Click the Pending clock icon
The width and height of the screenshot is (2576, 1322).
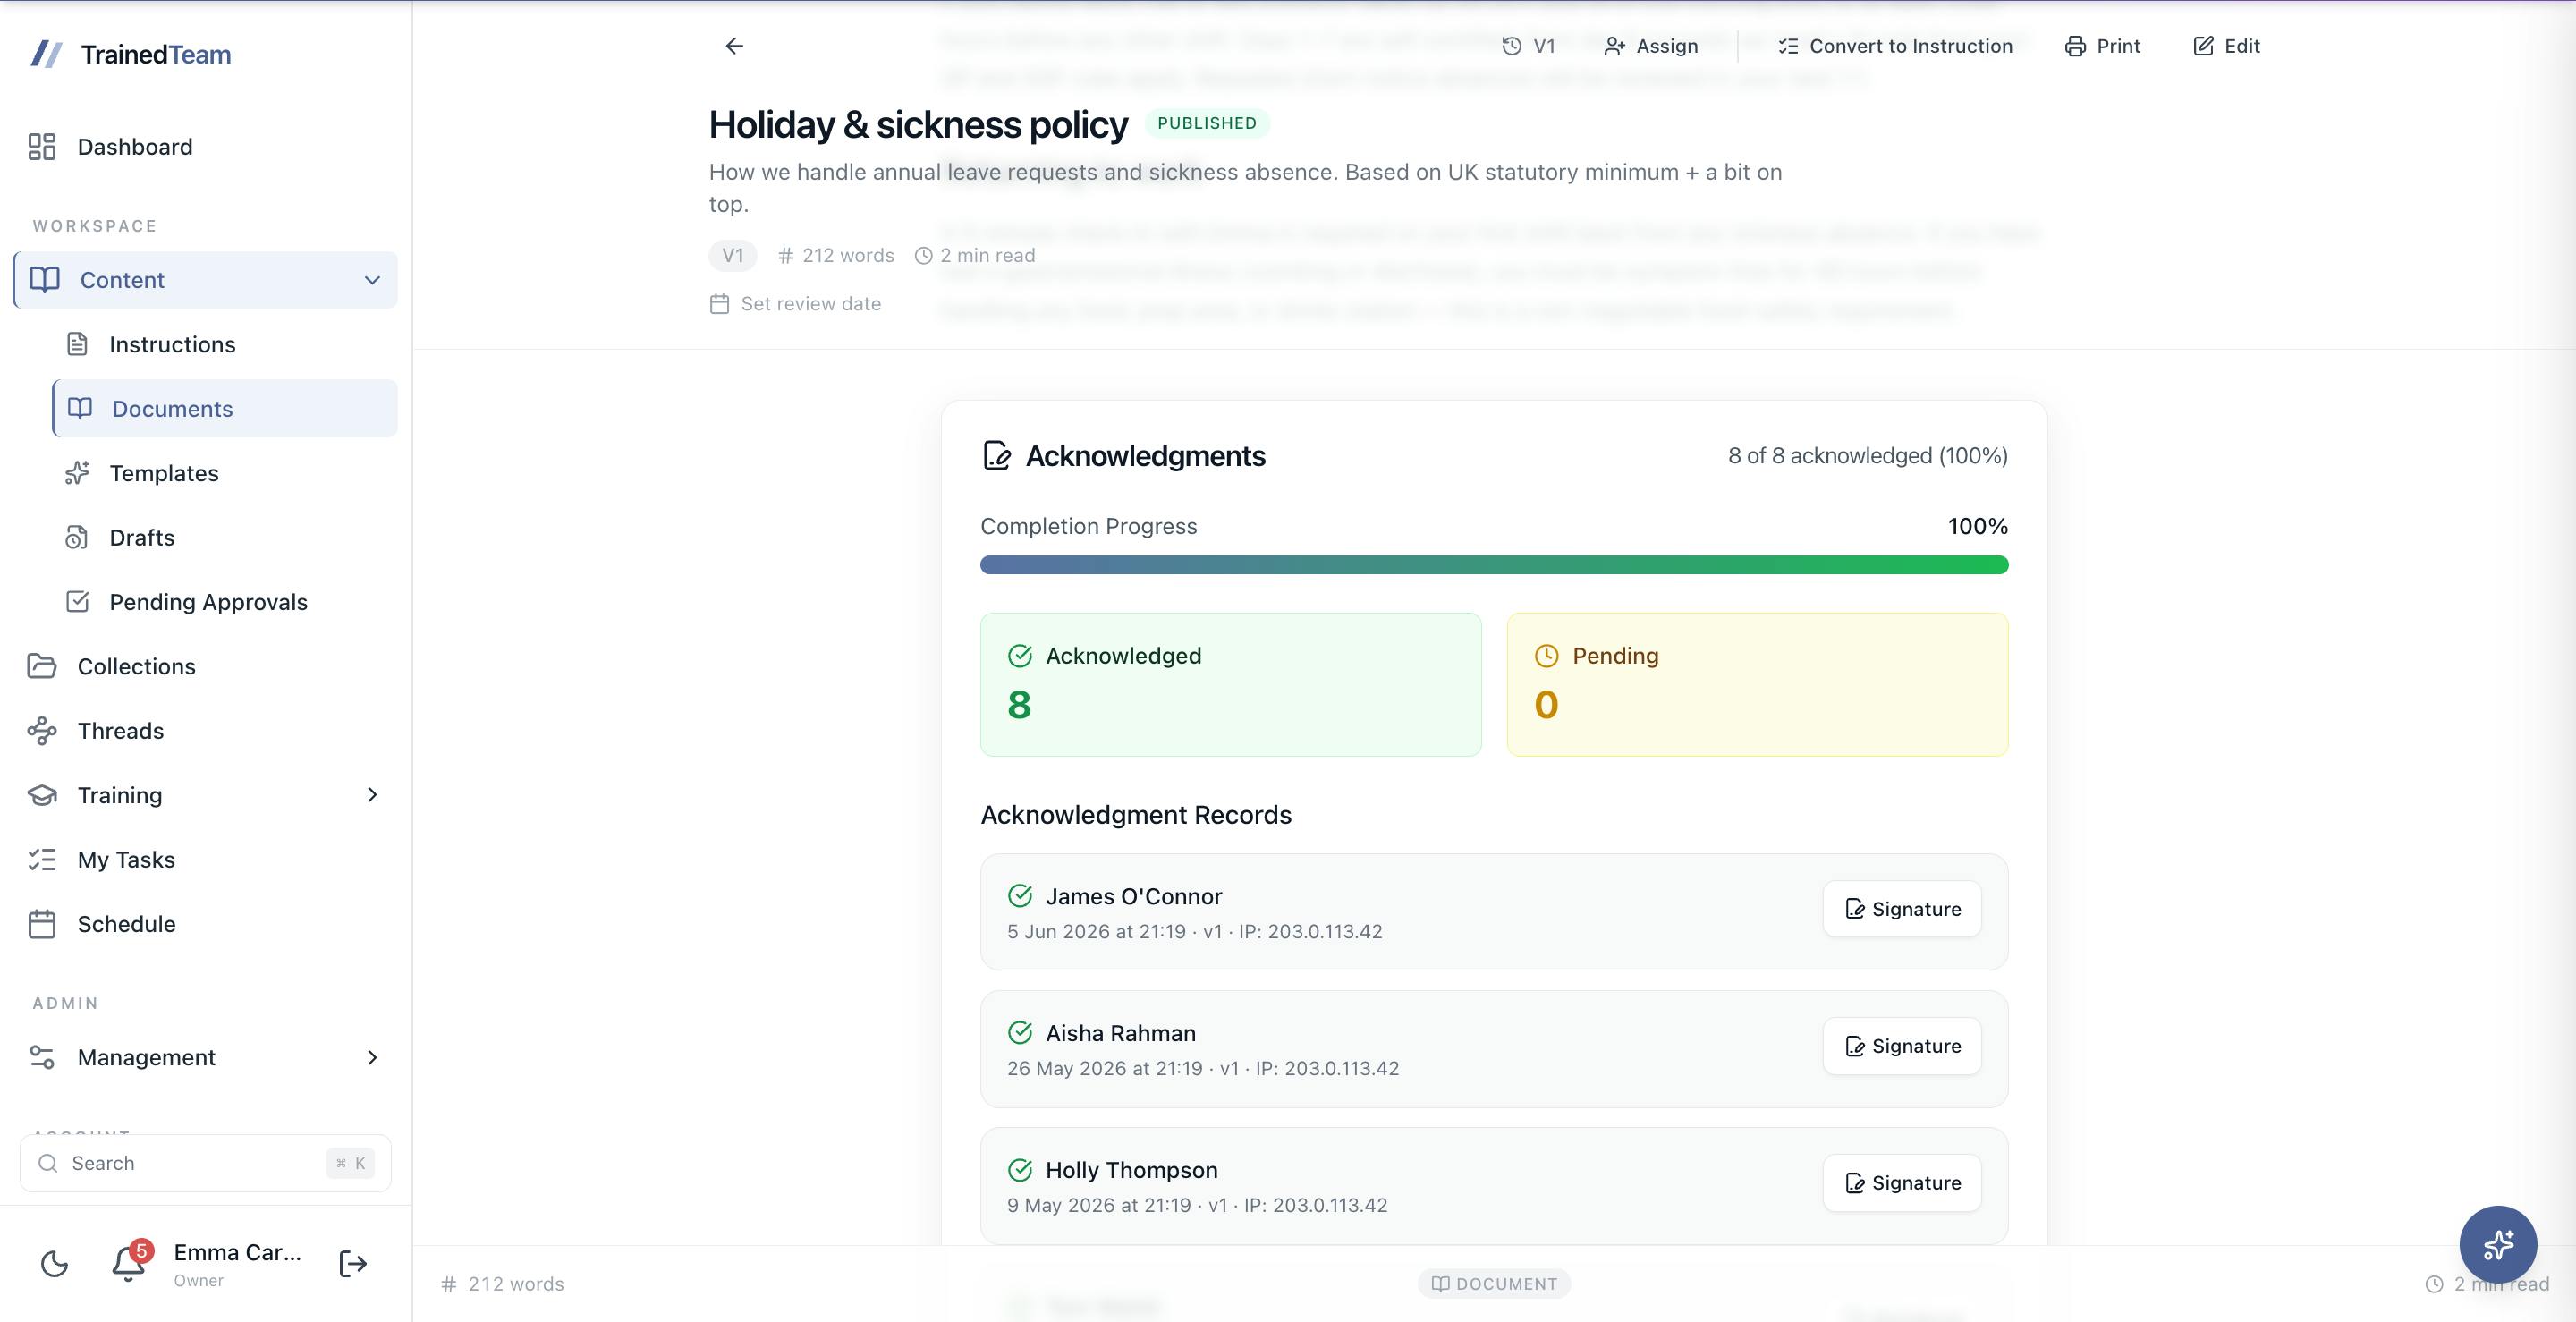(x=1546, y=656)
